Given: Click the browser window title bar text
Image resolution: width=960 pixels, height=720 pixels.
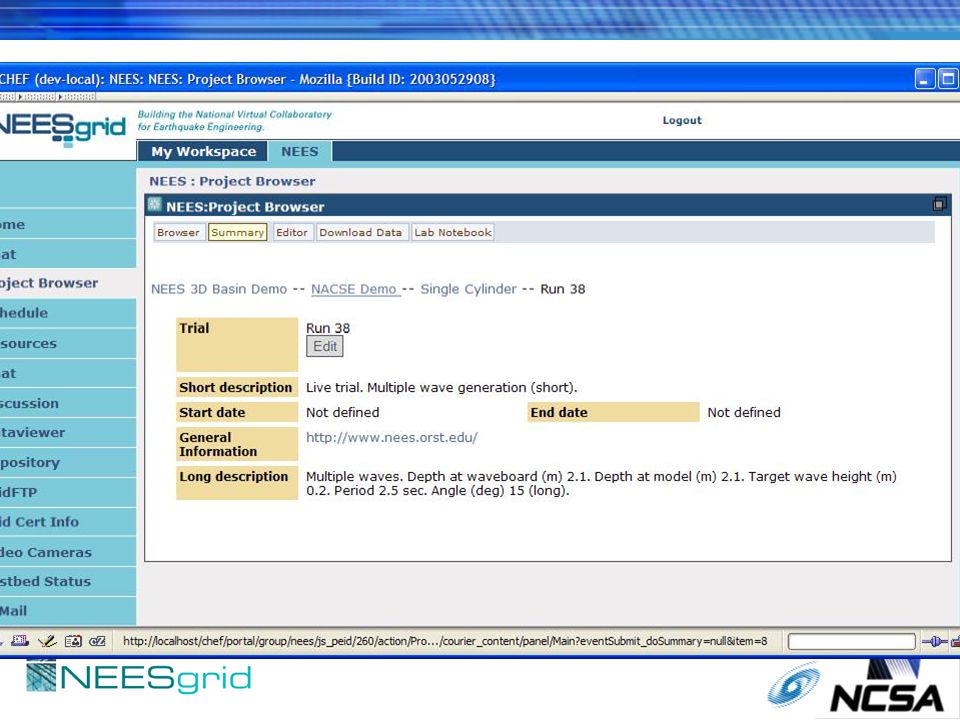Looking at the screenshot, I should point(247,79).
